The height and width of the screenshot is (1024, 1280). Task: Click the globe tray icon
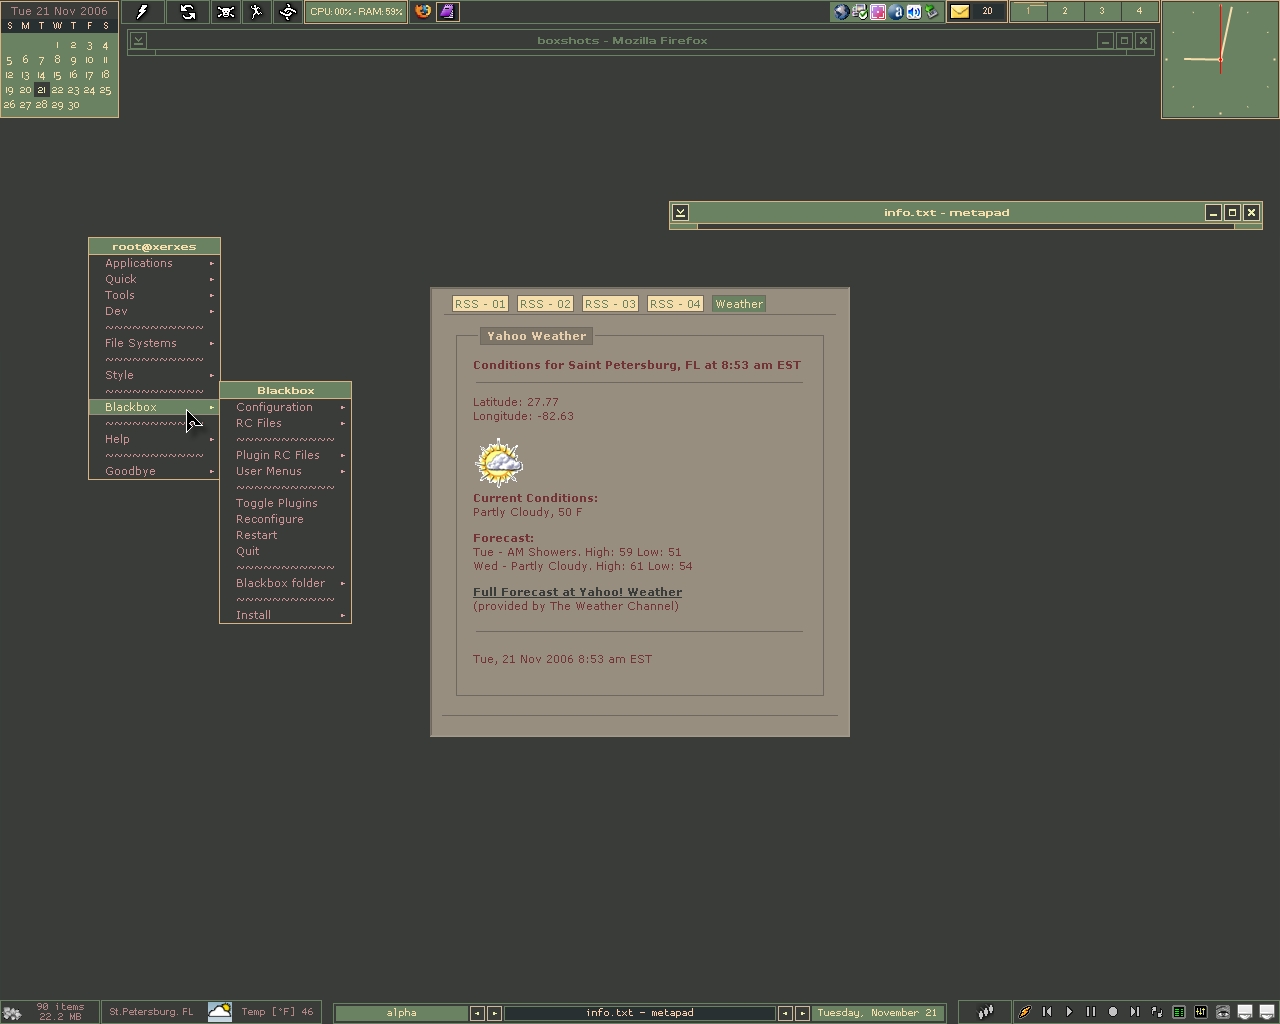(842, 12)
